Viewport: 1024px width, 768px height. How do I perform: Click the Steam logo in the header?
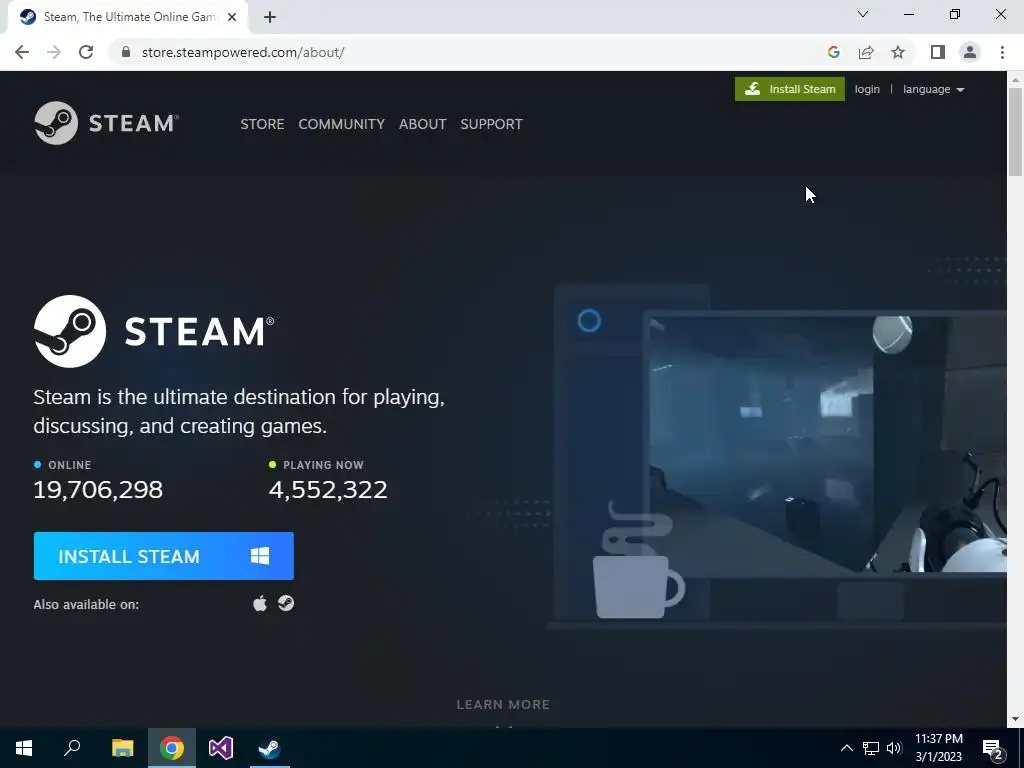pos(106,123)
